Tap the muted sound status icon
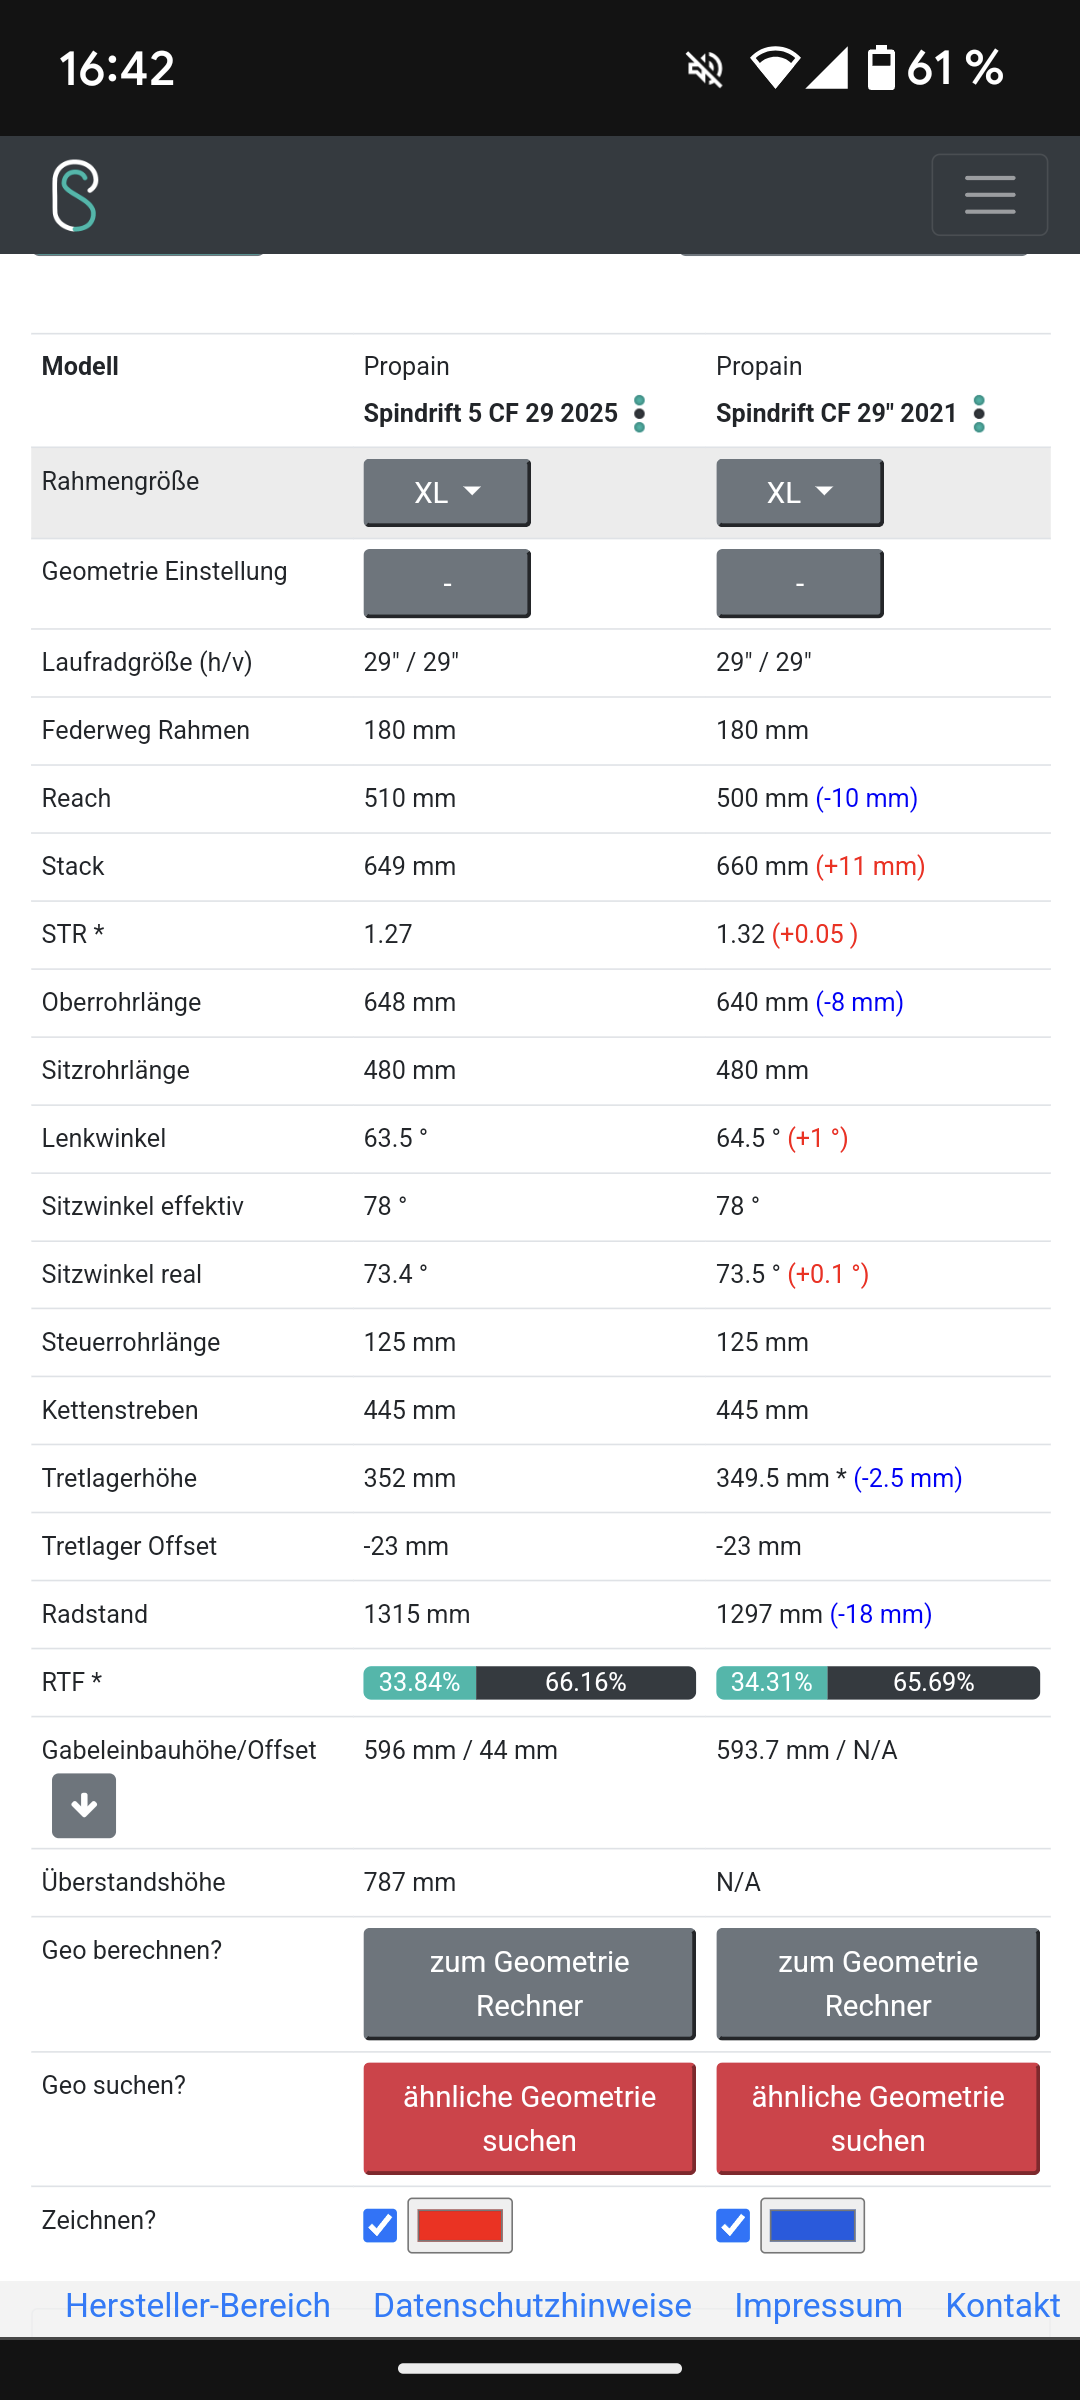Viewport: 1080px width, 2400px height. tap(705, 69)
